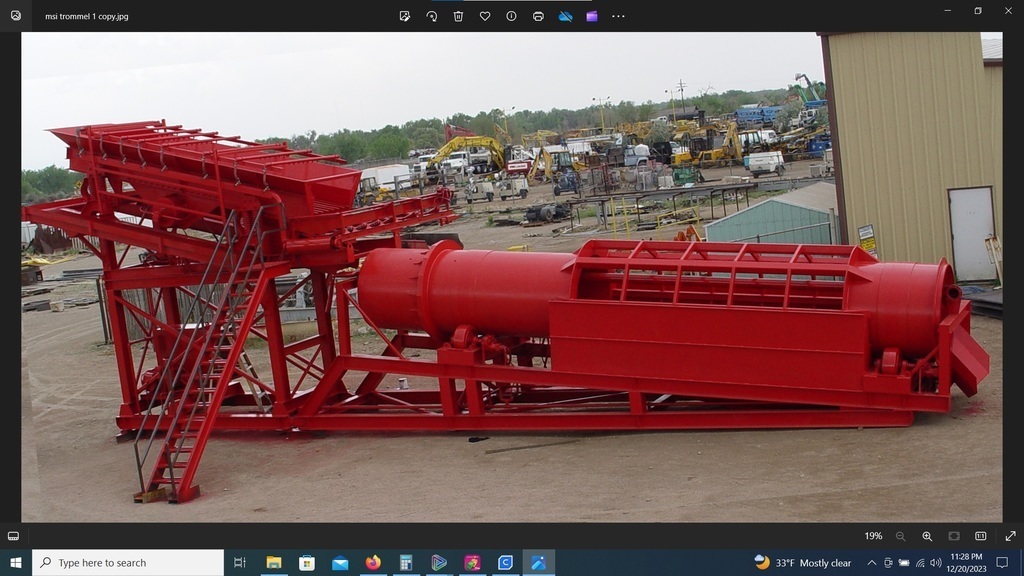The image size is (1024, 576).
Task: Click the Meet Now tray icon
Action: tap(888, 562)
